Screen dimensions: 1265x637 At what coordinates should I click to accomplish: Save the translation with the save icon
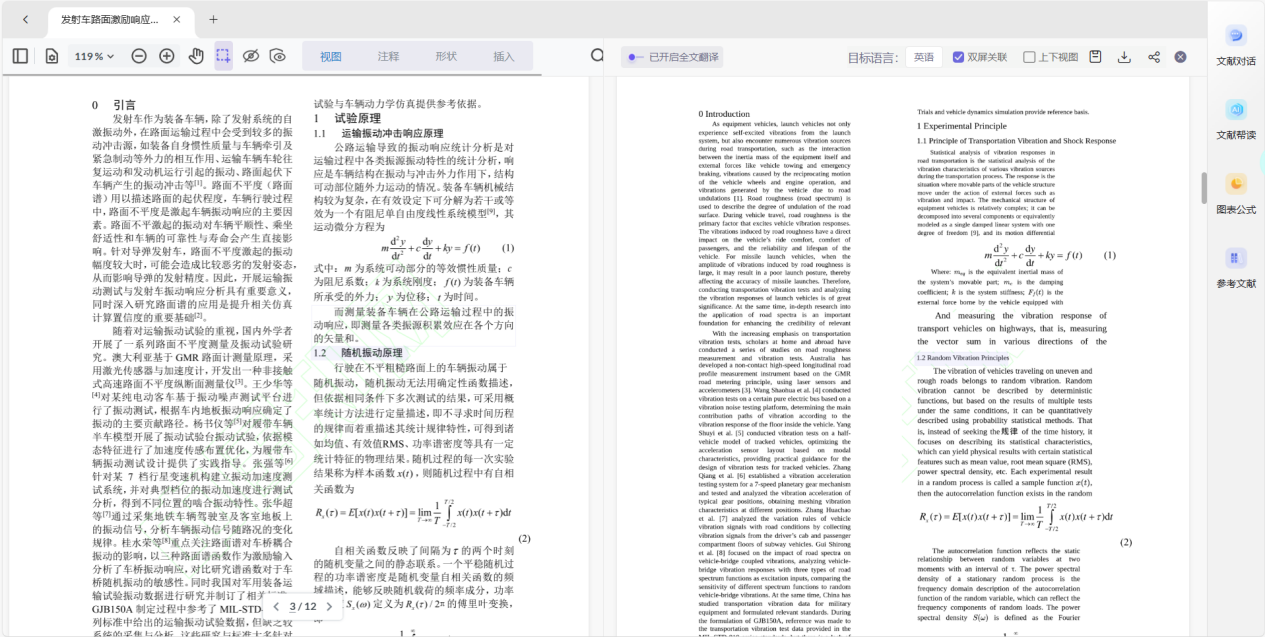pyautogui.click(x=1096, y=57)
